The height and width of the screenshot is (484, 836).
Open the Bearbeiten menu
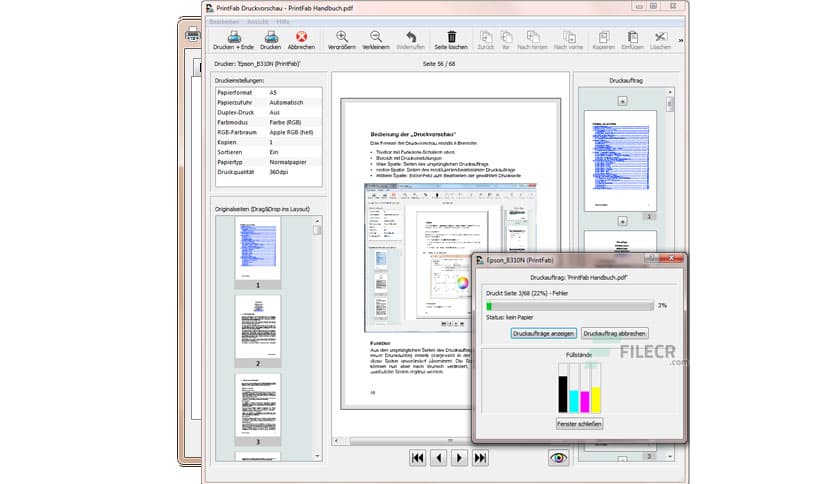(224, 21)
